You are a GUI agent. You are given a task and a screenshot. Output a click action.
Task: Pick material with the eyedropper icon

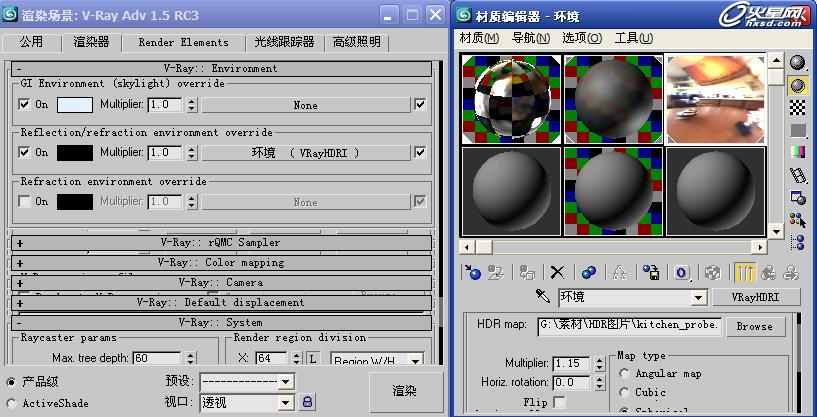tap(543, 297)
